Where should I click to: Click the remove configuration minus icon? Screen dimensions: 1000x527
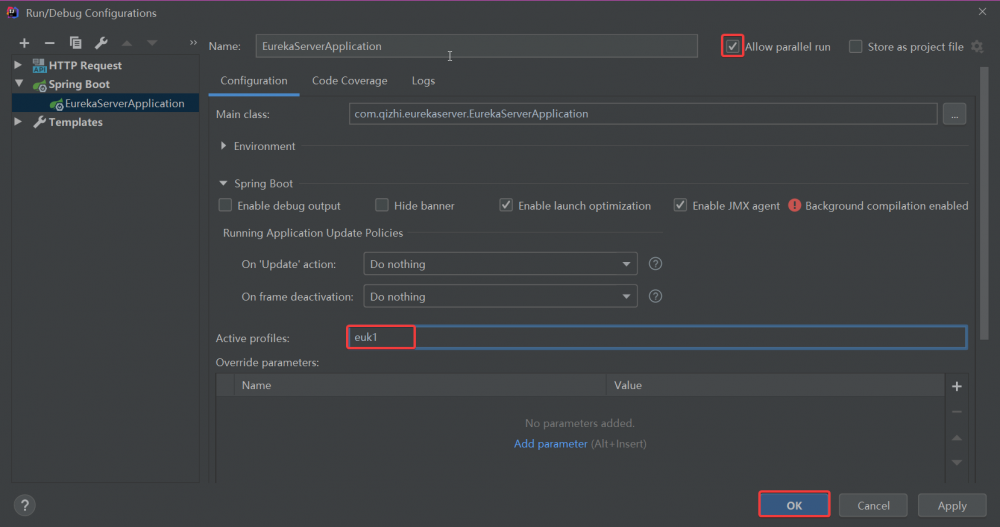(49, 43)
